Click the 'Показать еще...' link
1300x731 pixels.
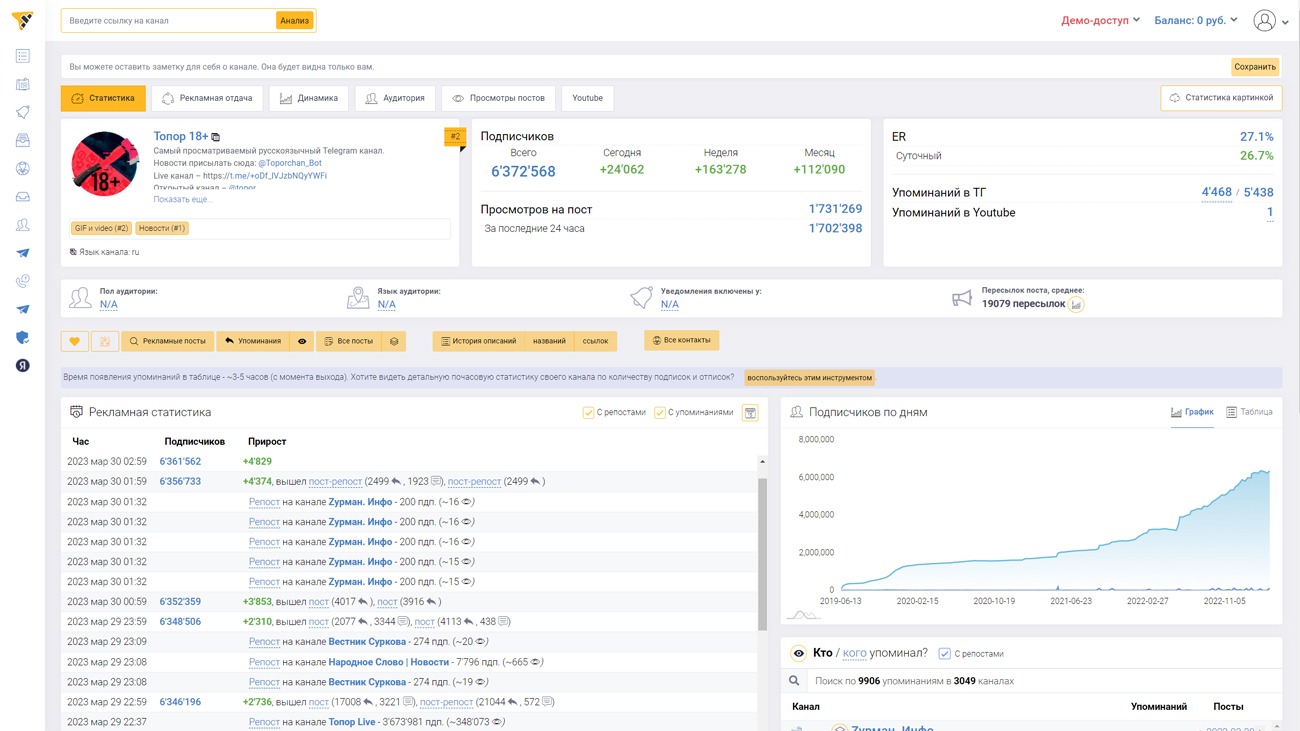click(x=183, y=199)
